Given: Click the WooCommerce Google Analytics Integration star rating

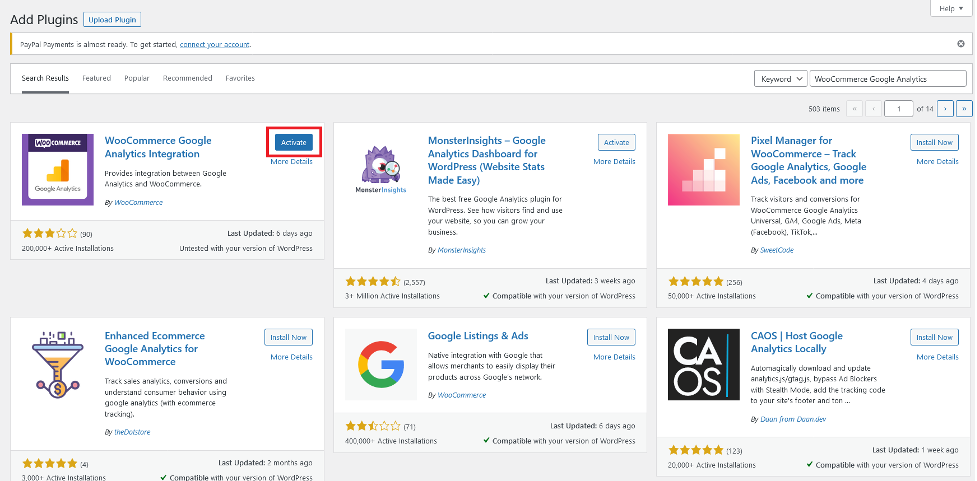Looking at the screenshot, I should point(50,234).
